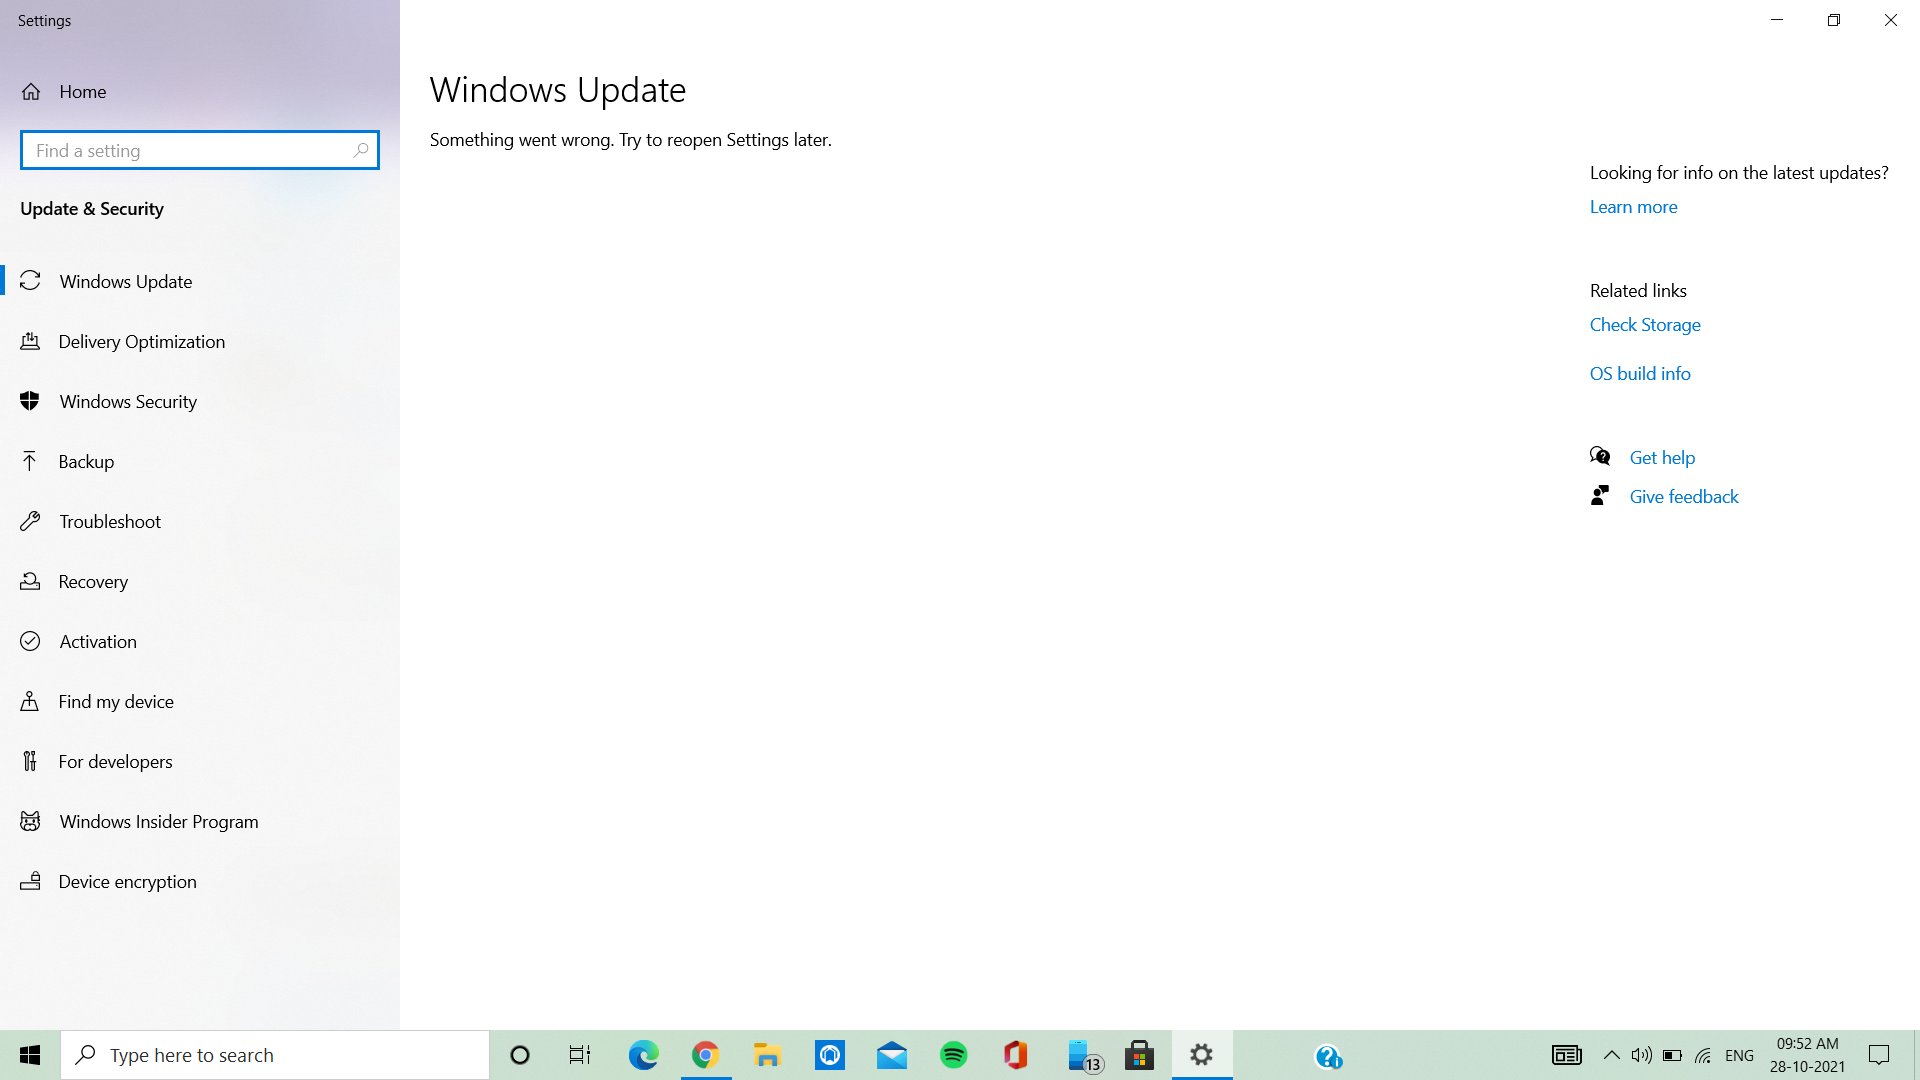Open Get help support panel
Image resolution: width=1920 pixels, height=1080 pixels.
(1662, 456)
